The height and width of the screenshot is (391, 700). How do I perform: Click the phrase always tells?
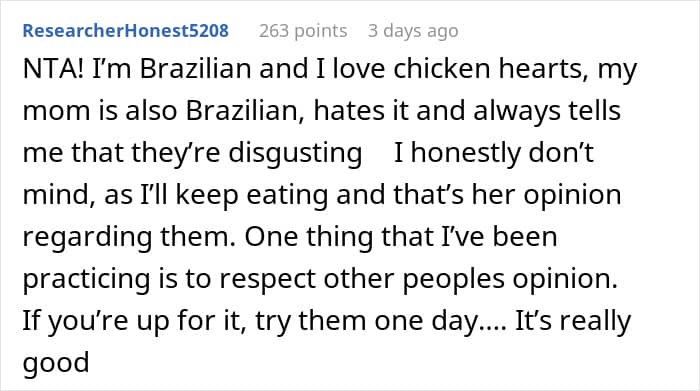coord(547,111)
